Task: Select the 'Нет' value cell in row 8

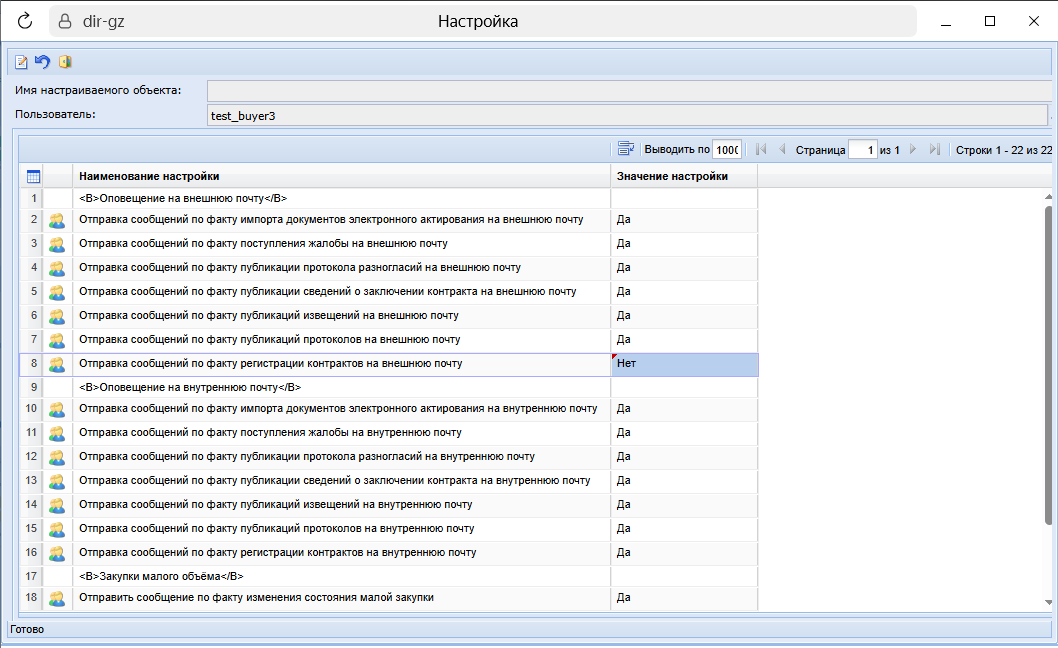Action: click(x=684, y=364)
